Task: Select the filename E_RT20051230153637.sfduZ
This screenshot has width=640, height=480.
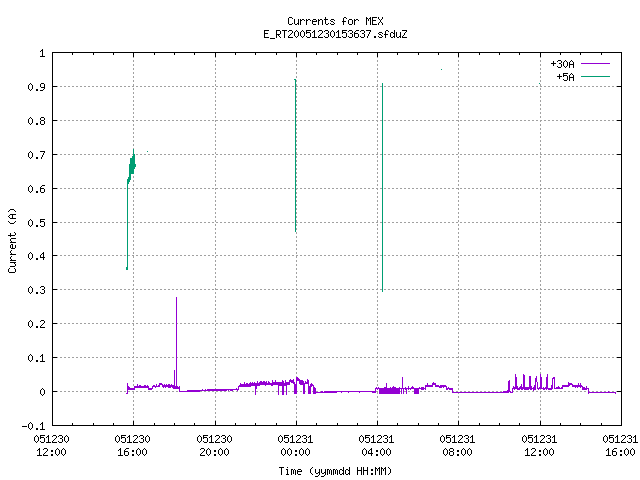Action: tap(335, 34)
